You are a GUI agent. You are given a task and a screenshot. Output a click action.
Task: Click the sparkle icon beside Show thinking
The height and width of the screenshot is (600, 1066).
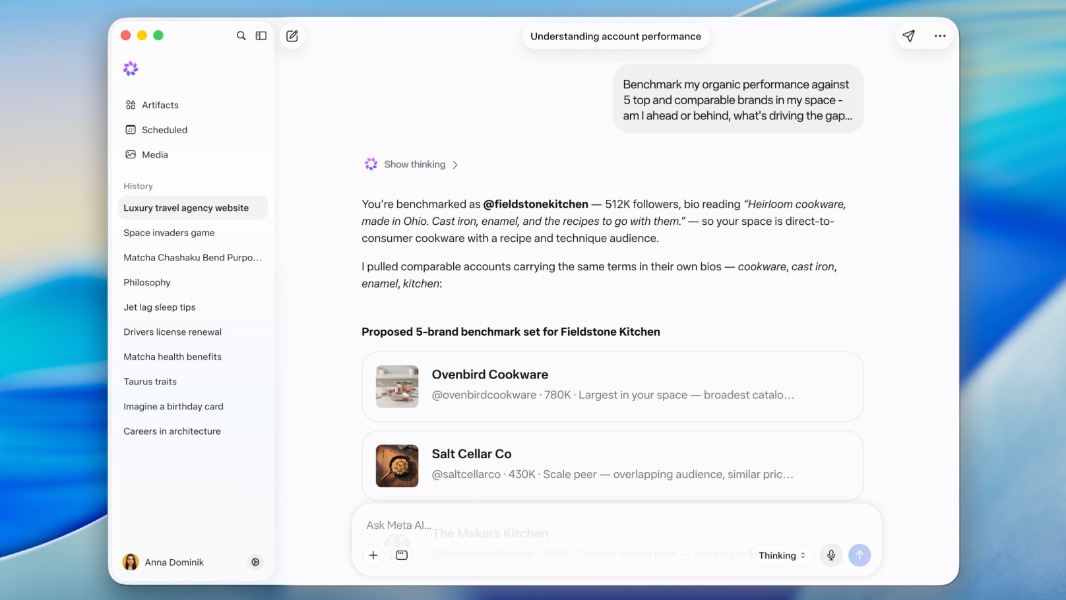click(371, 164)
